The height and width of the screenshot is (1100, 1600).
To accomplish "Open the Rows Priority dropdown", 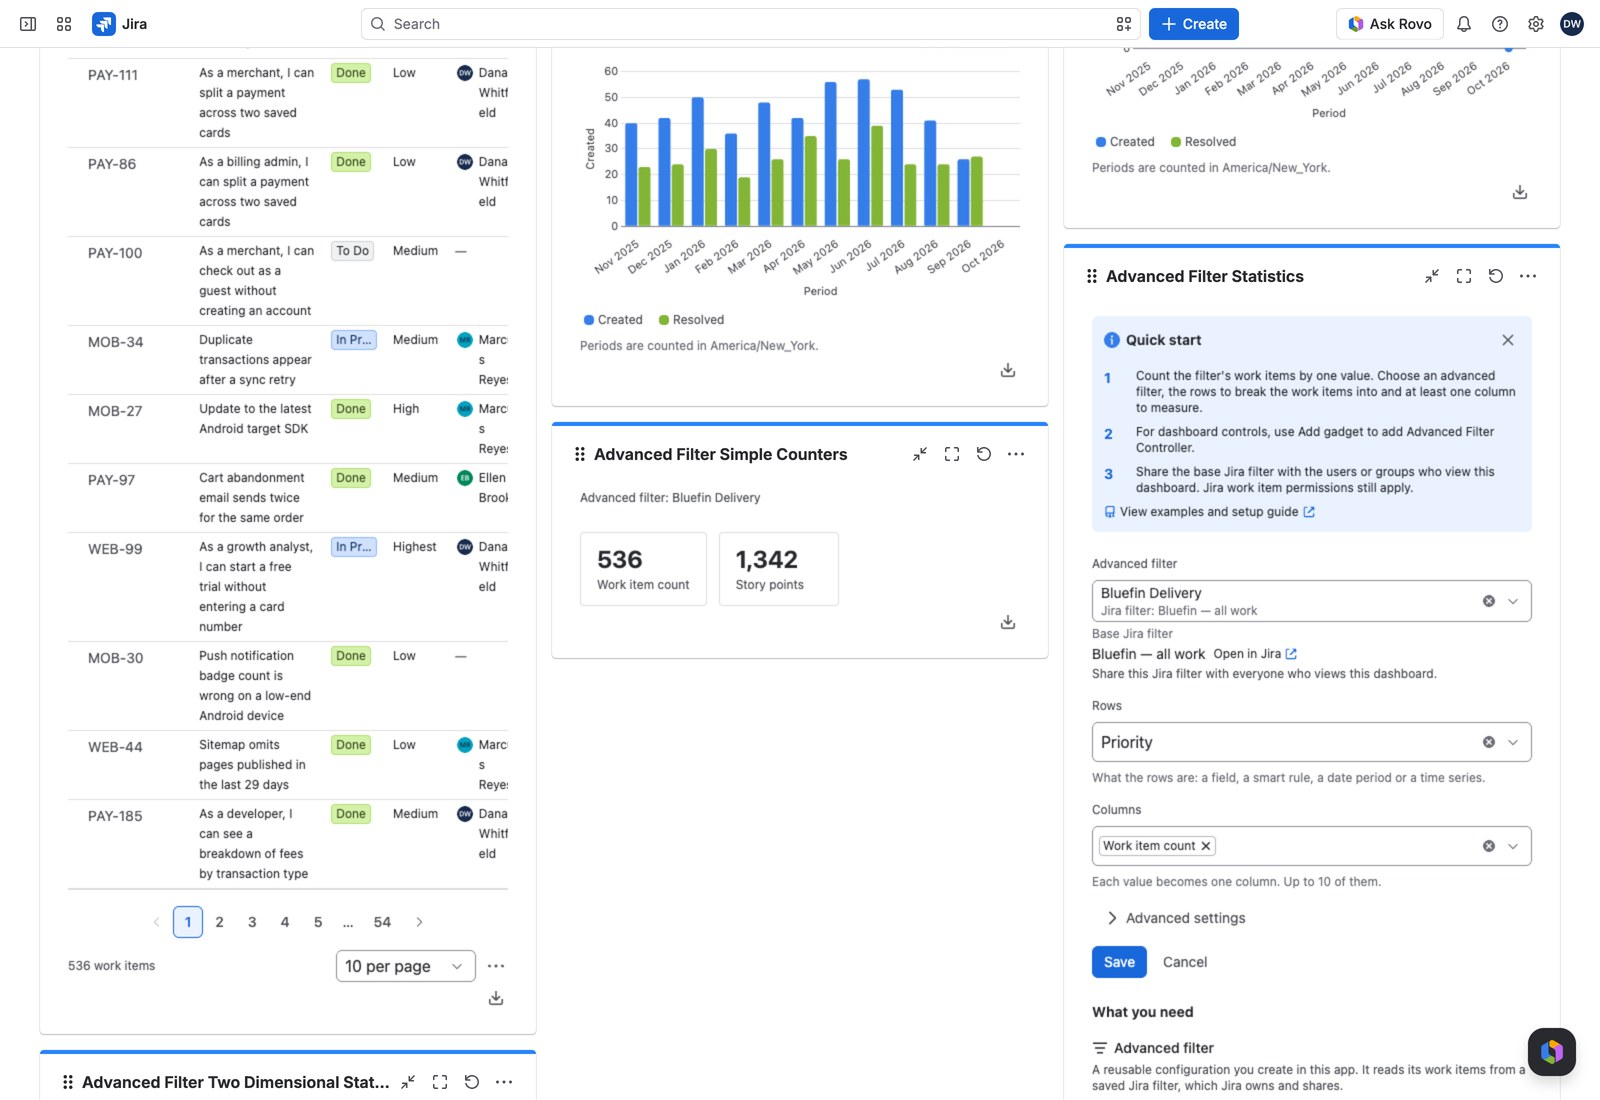I will coord(1312,742).
